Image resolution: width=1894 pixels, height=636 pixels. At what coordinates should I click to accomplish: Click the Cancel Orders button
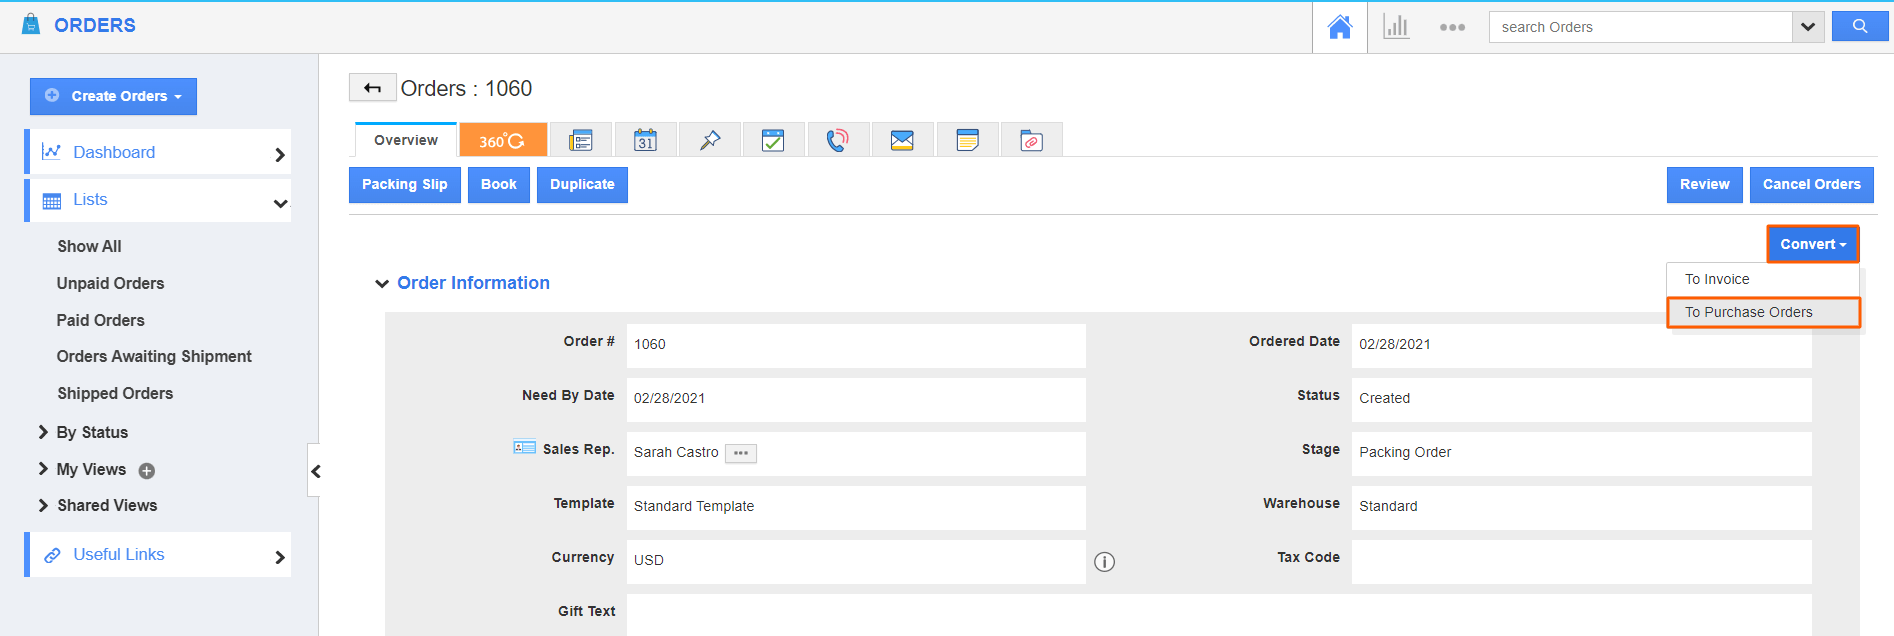1811,185
